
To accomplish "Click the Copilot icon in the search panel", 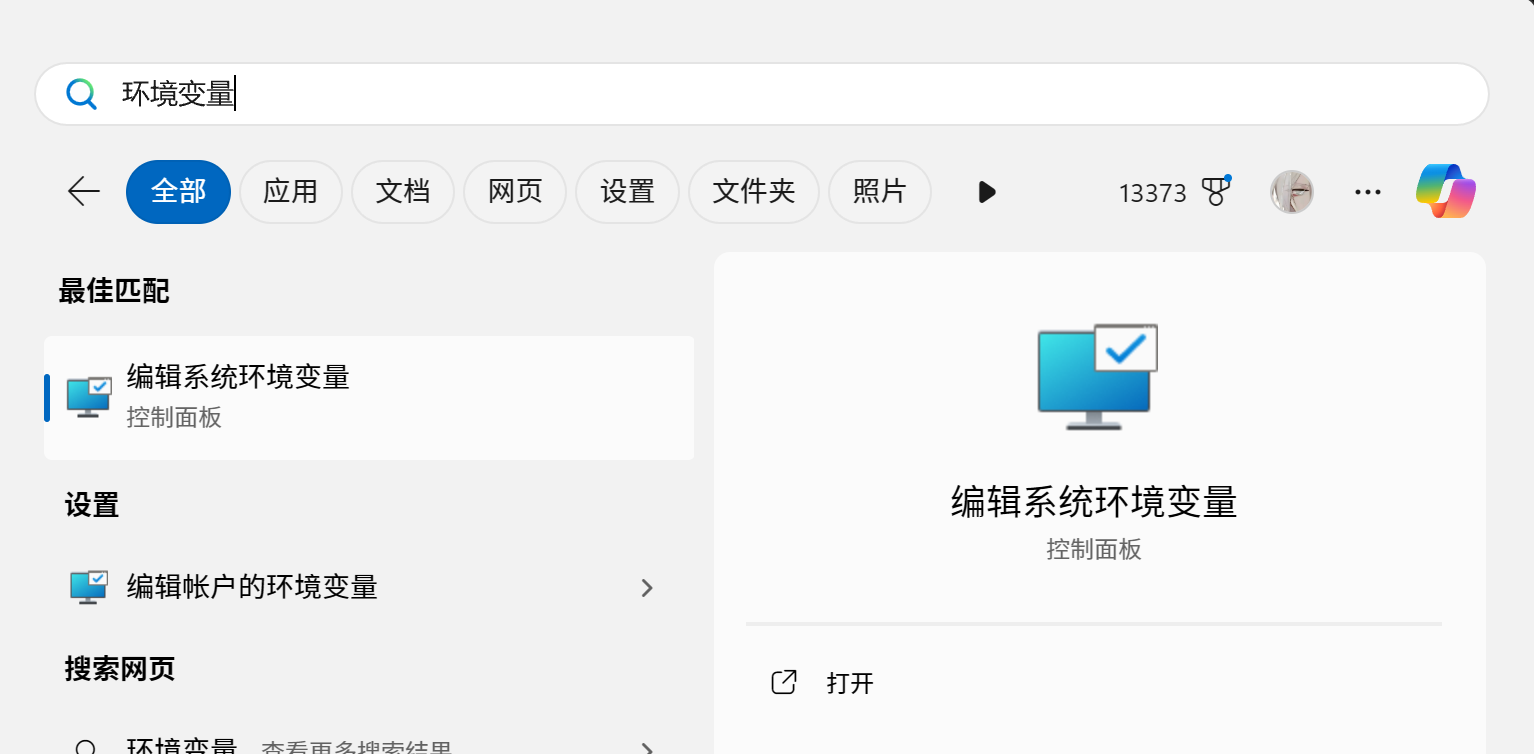I will tap(1446, 191).
